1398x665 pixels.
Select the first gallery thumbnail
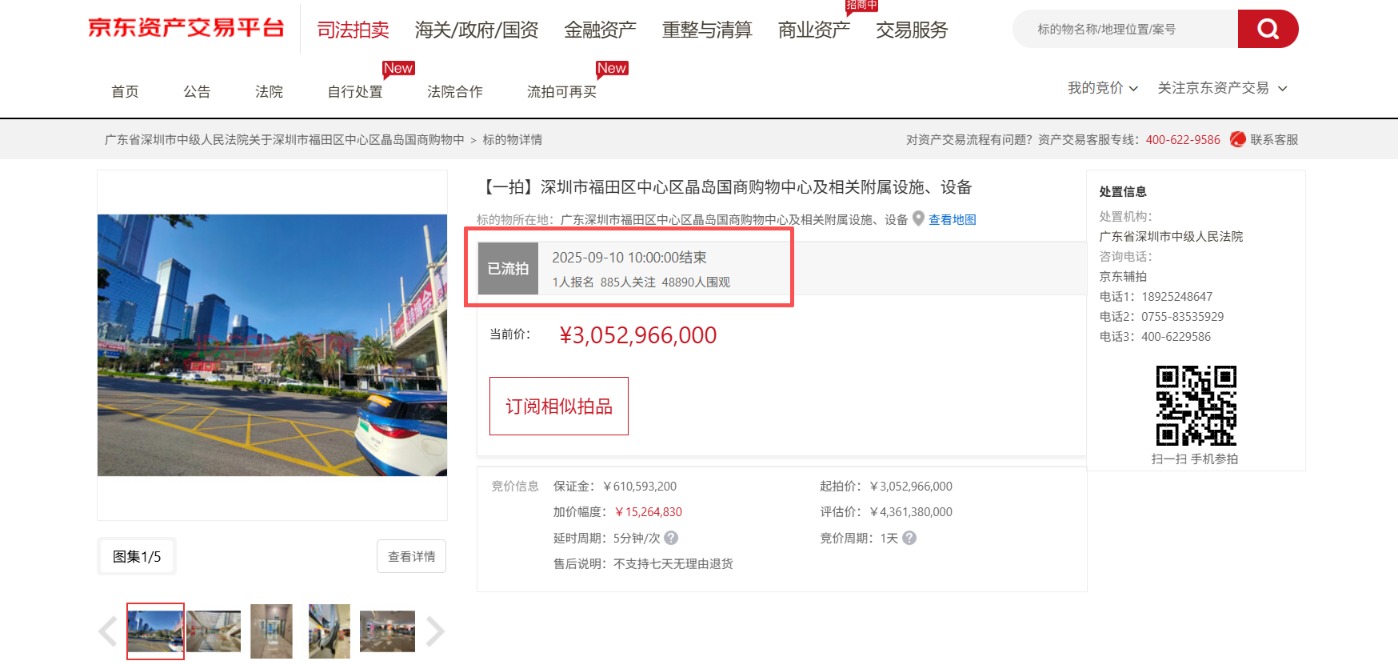(x=155, y=632)
